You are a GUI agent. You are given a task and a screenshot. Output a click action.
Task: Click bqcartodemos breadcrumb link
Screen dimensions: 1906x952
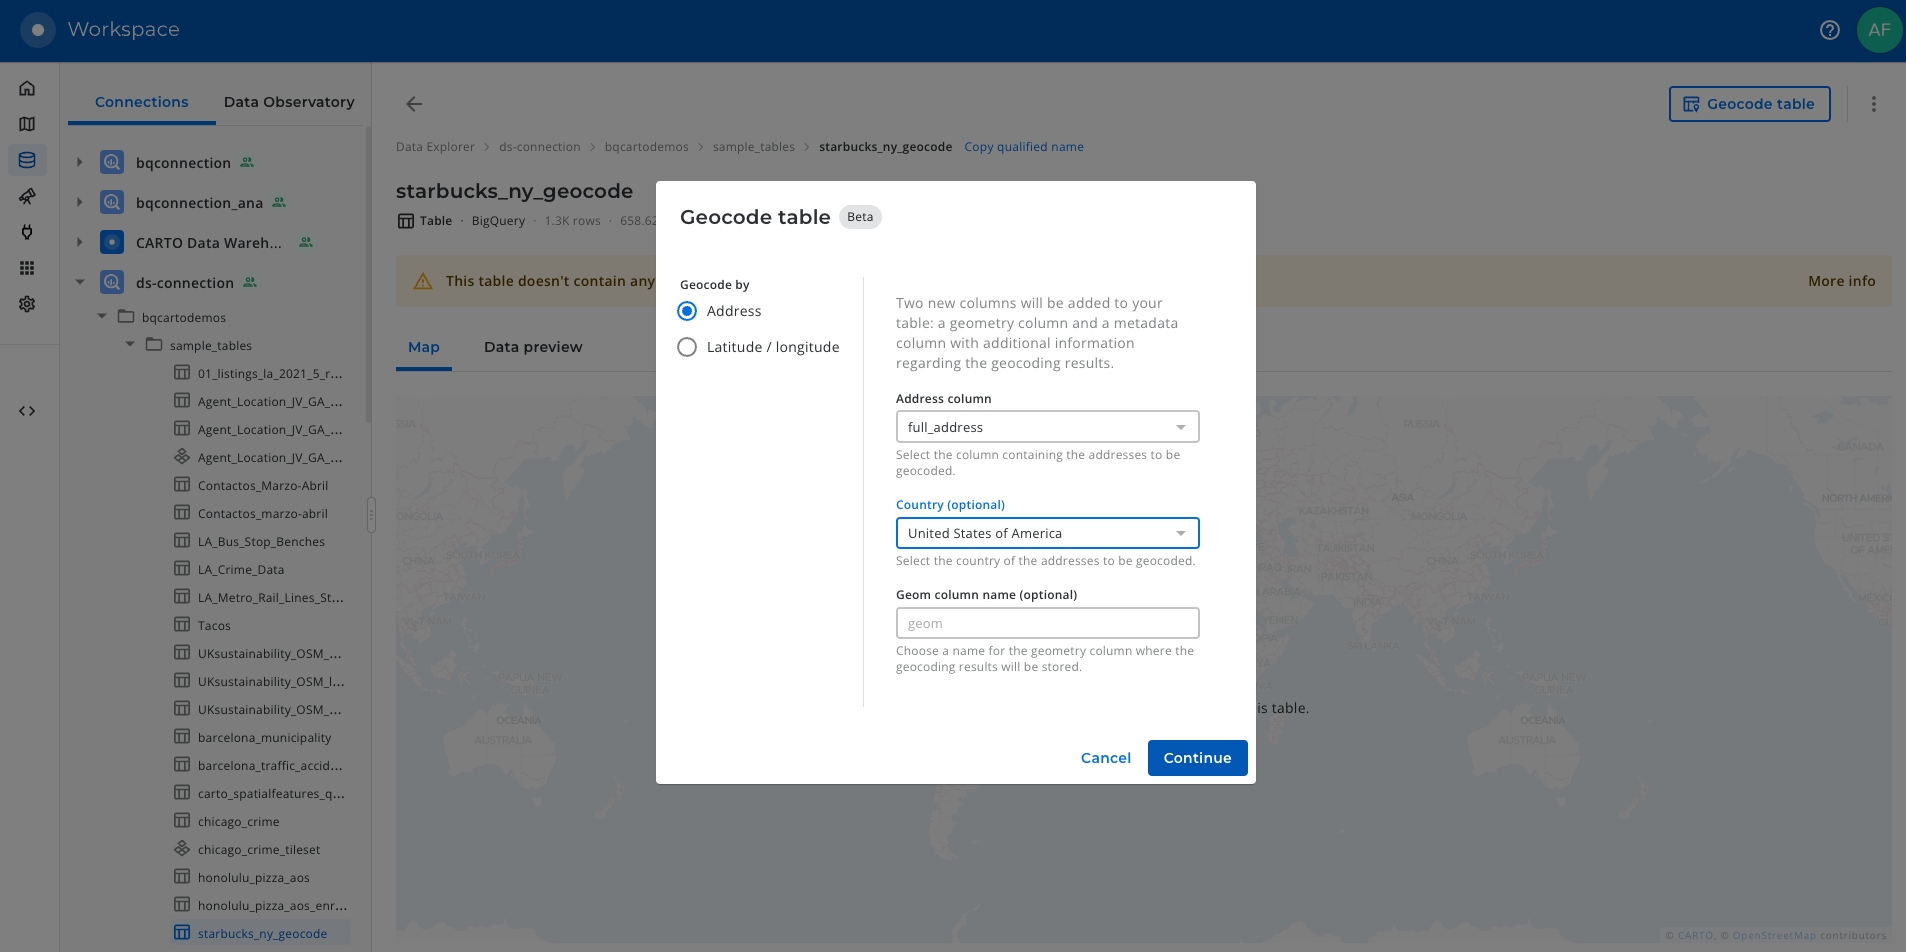click(646, 147)
